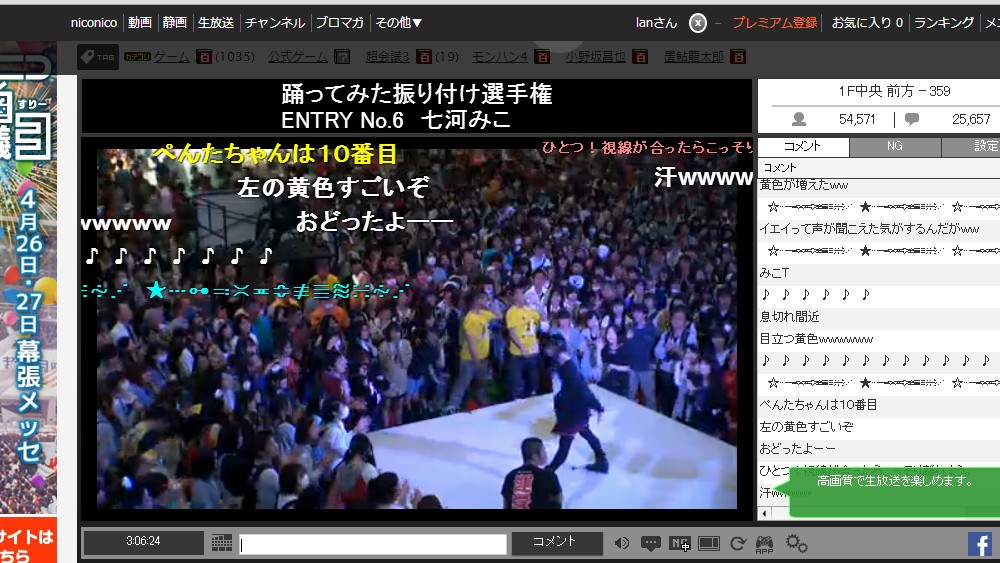Submit with the コメント button
The image size is (1000, 563).
click(x=557, y=543)
